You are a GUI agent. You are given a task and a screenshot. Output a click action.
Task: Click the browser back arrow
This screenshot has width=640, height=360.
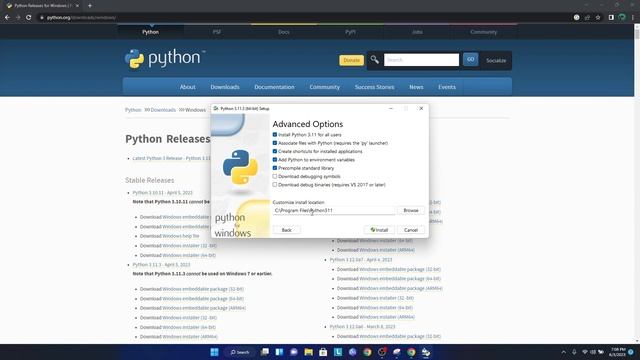[7, 18]
